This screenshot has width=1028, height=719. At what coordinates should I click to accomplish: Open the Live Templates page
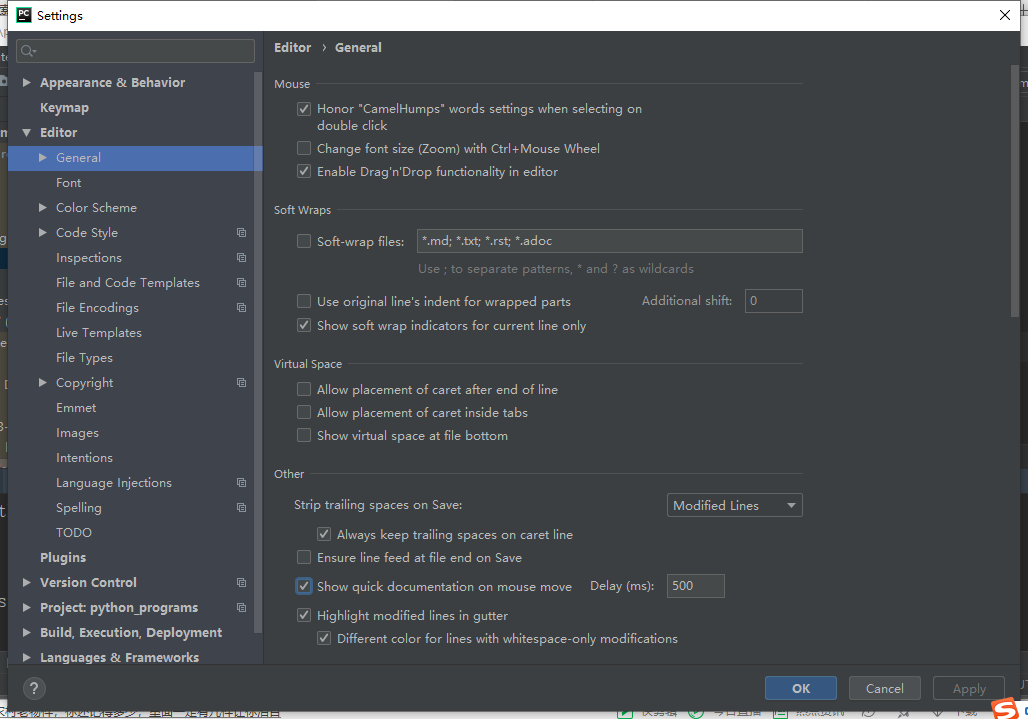tap(99, 333)
